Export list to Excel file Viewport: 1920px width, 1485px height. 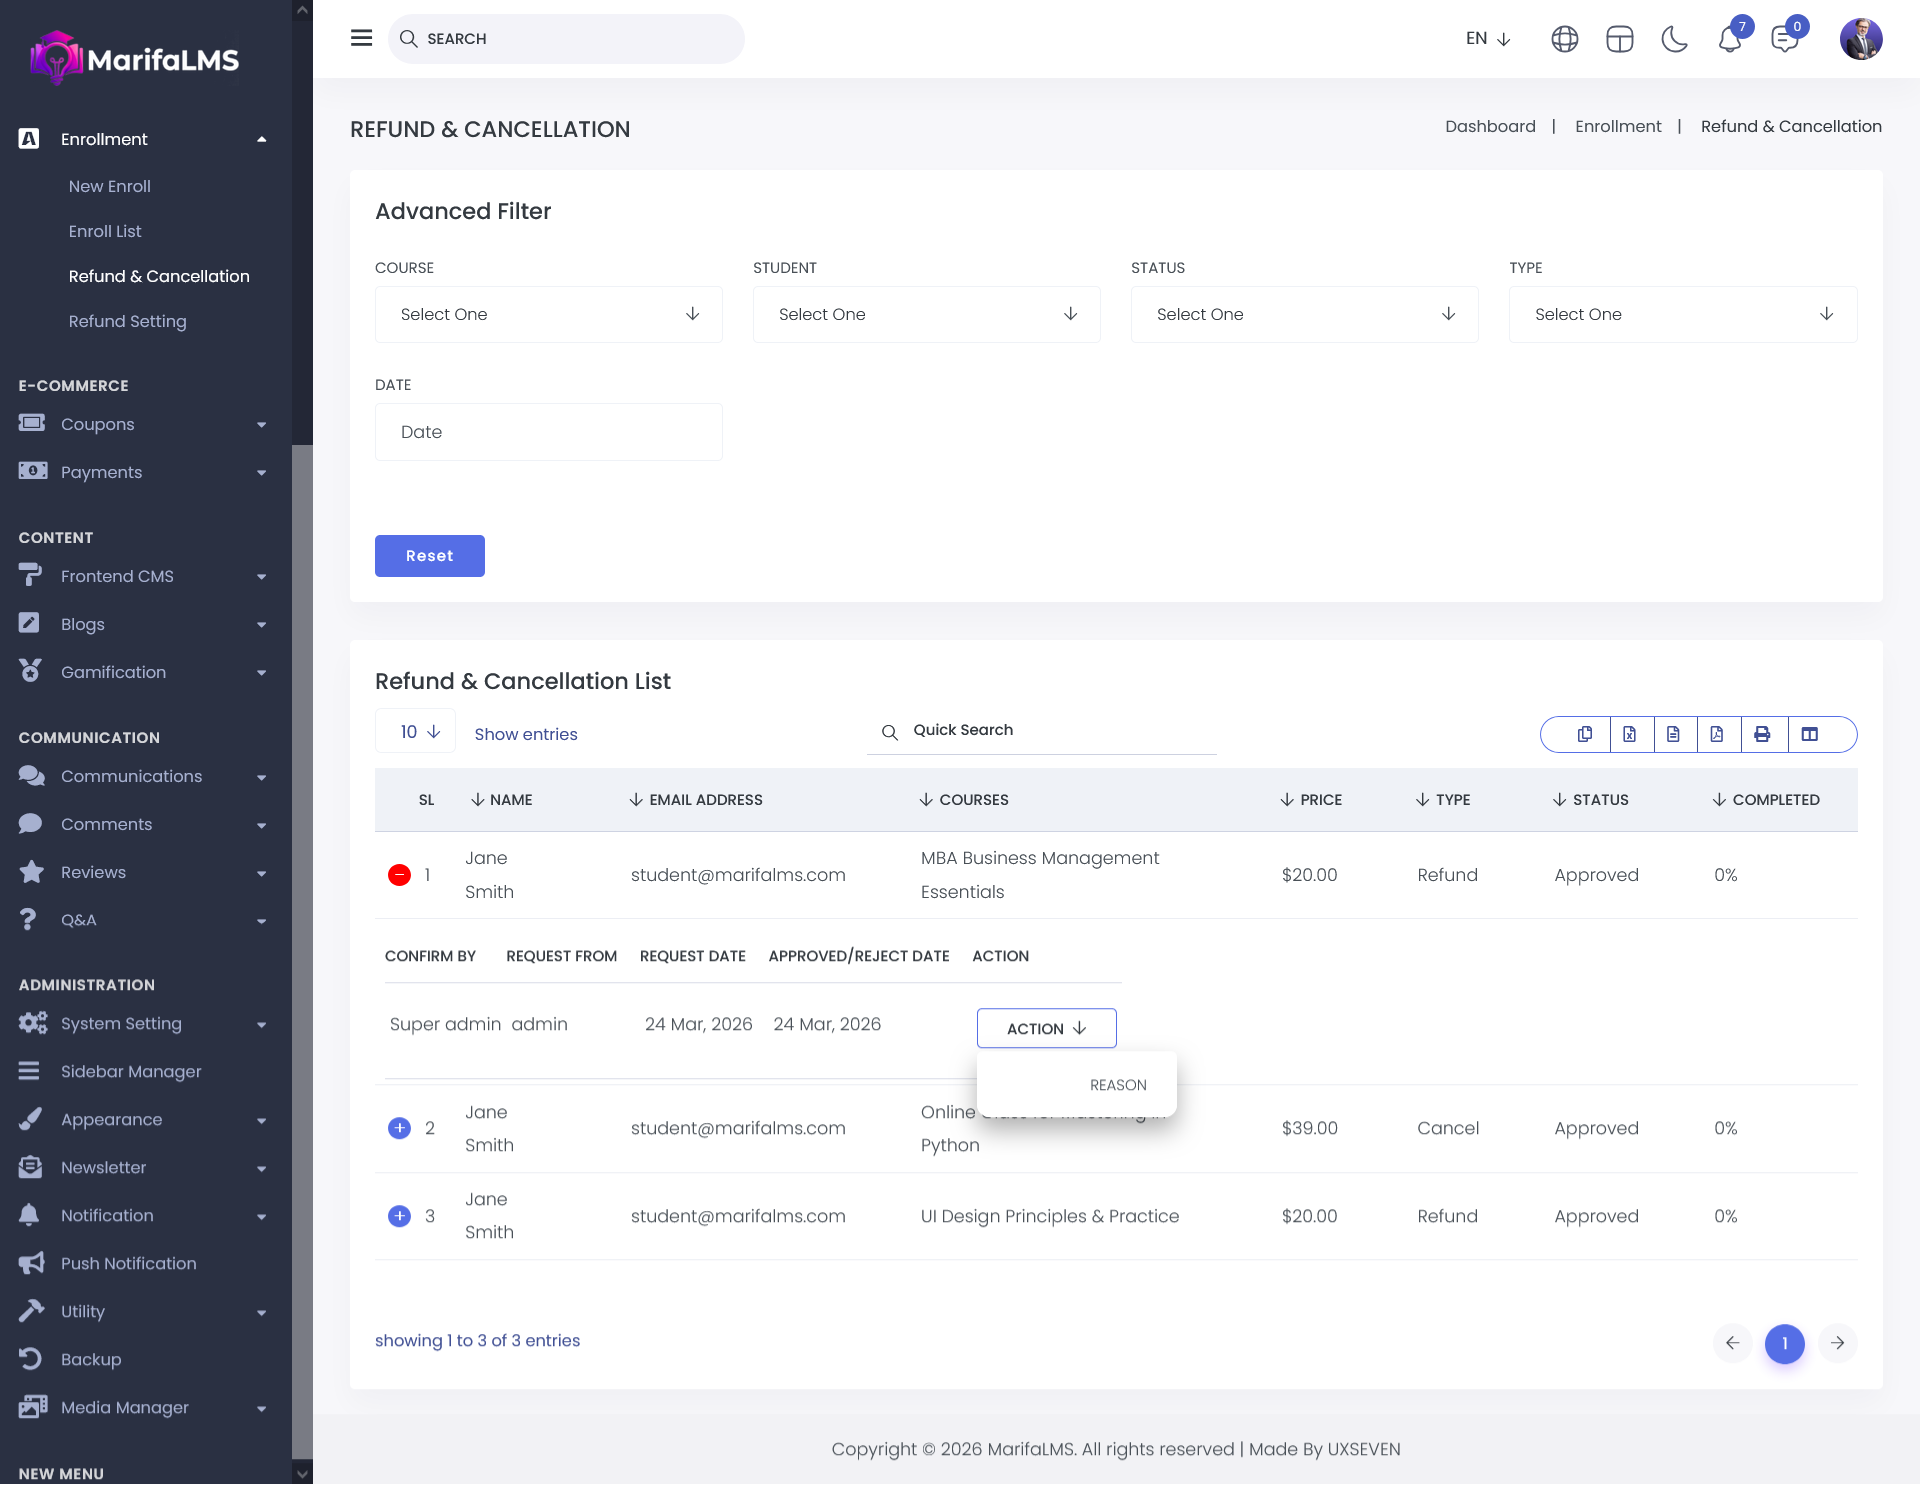click(x=1629, y=734)
